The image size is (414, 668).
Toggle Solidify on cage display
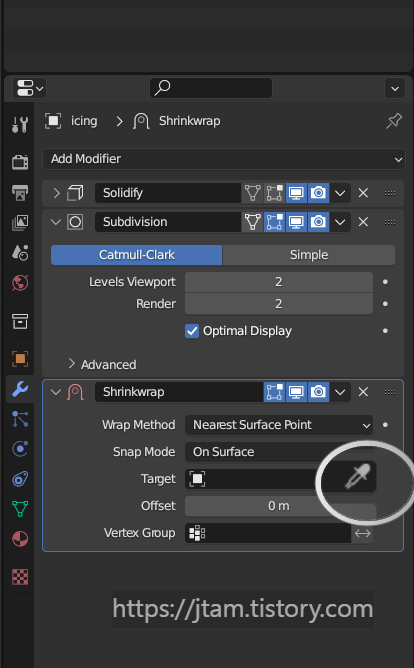tap(253, 193)
